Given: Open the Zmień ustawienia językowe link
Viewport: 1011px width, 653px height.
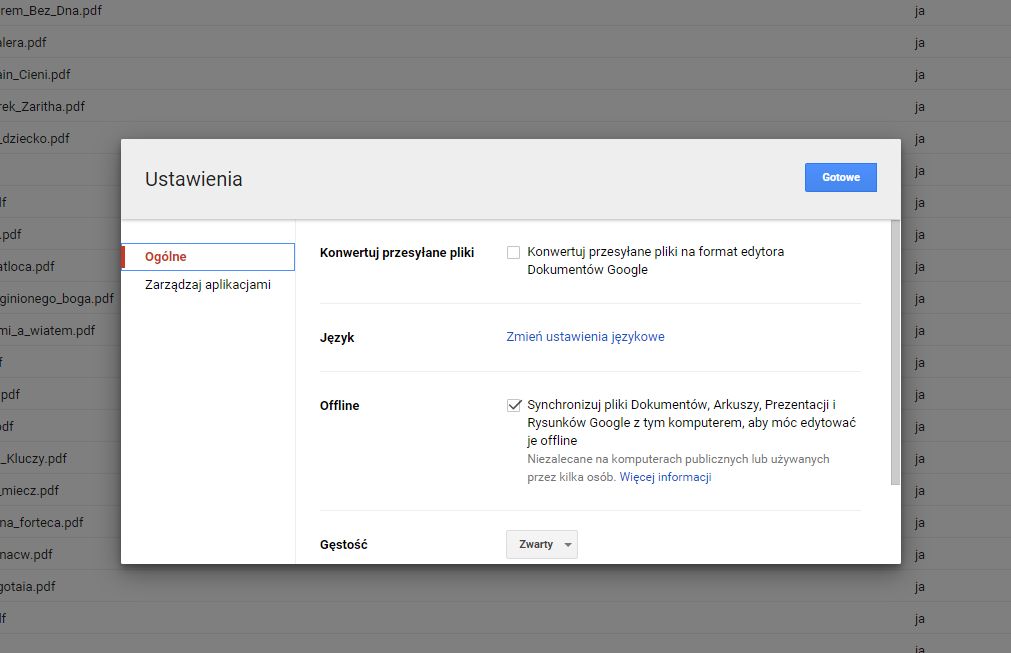Looking at the screenshot, I should coord(585,337).
